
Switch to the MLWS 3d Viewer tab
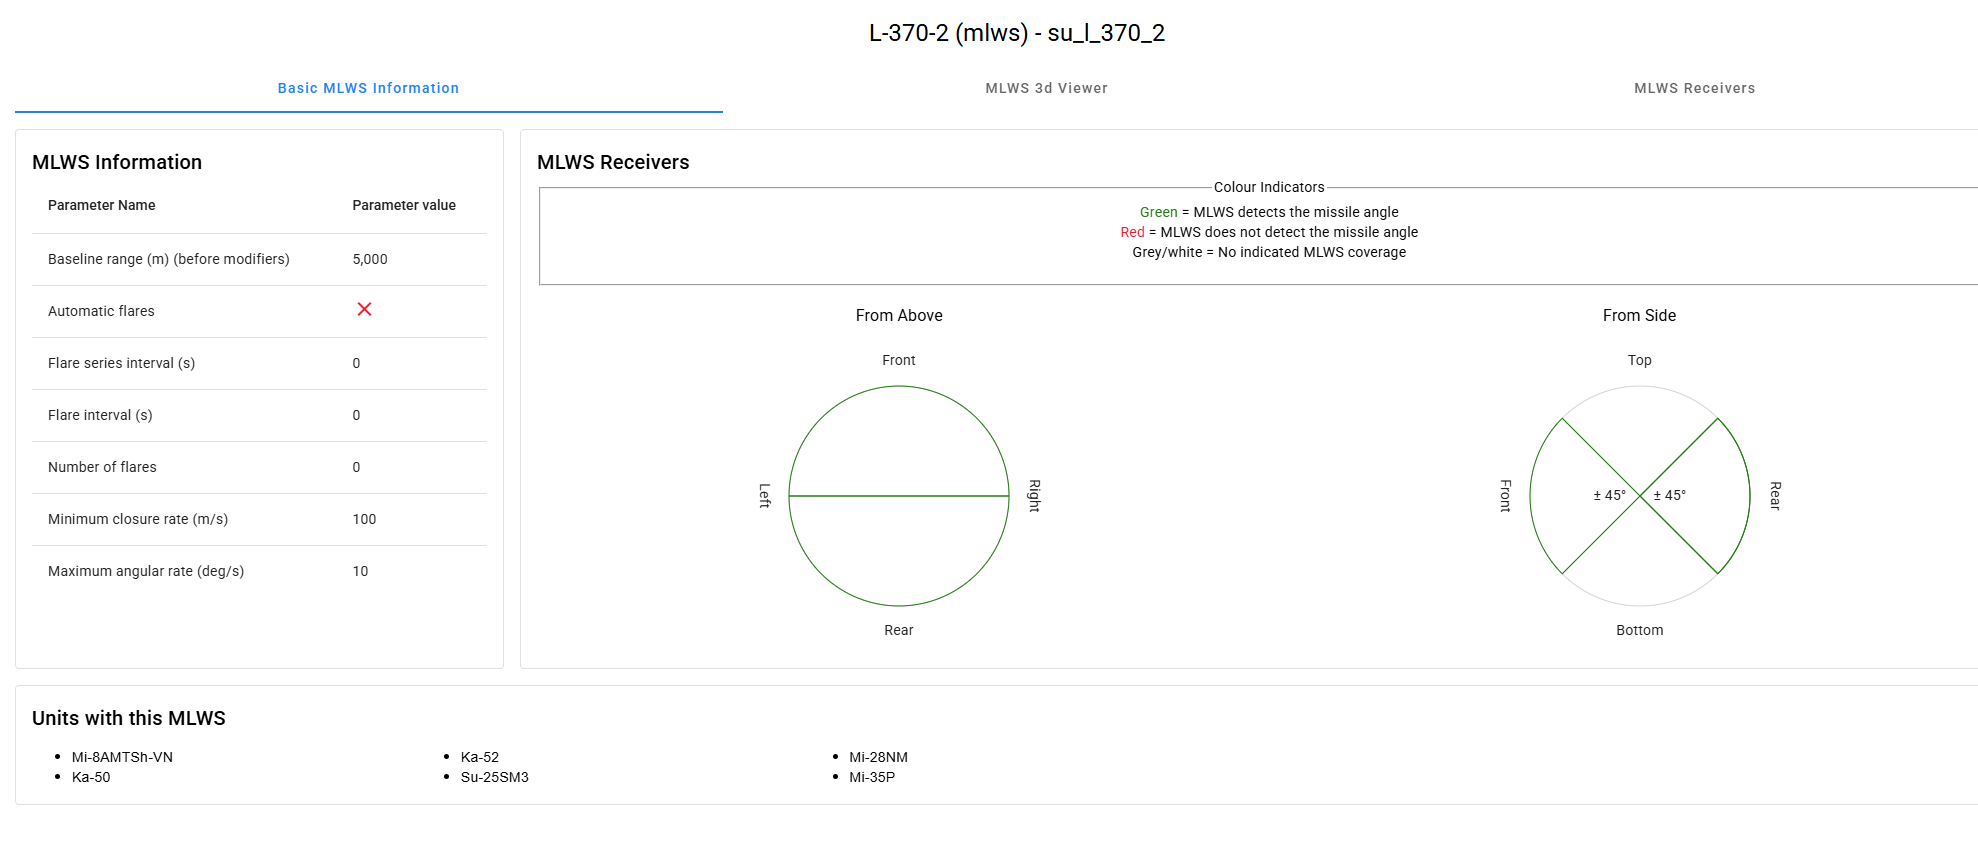tap(1046, 88)
